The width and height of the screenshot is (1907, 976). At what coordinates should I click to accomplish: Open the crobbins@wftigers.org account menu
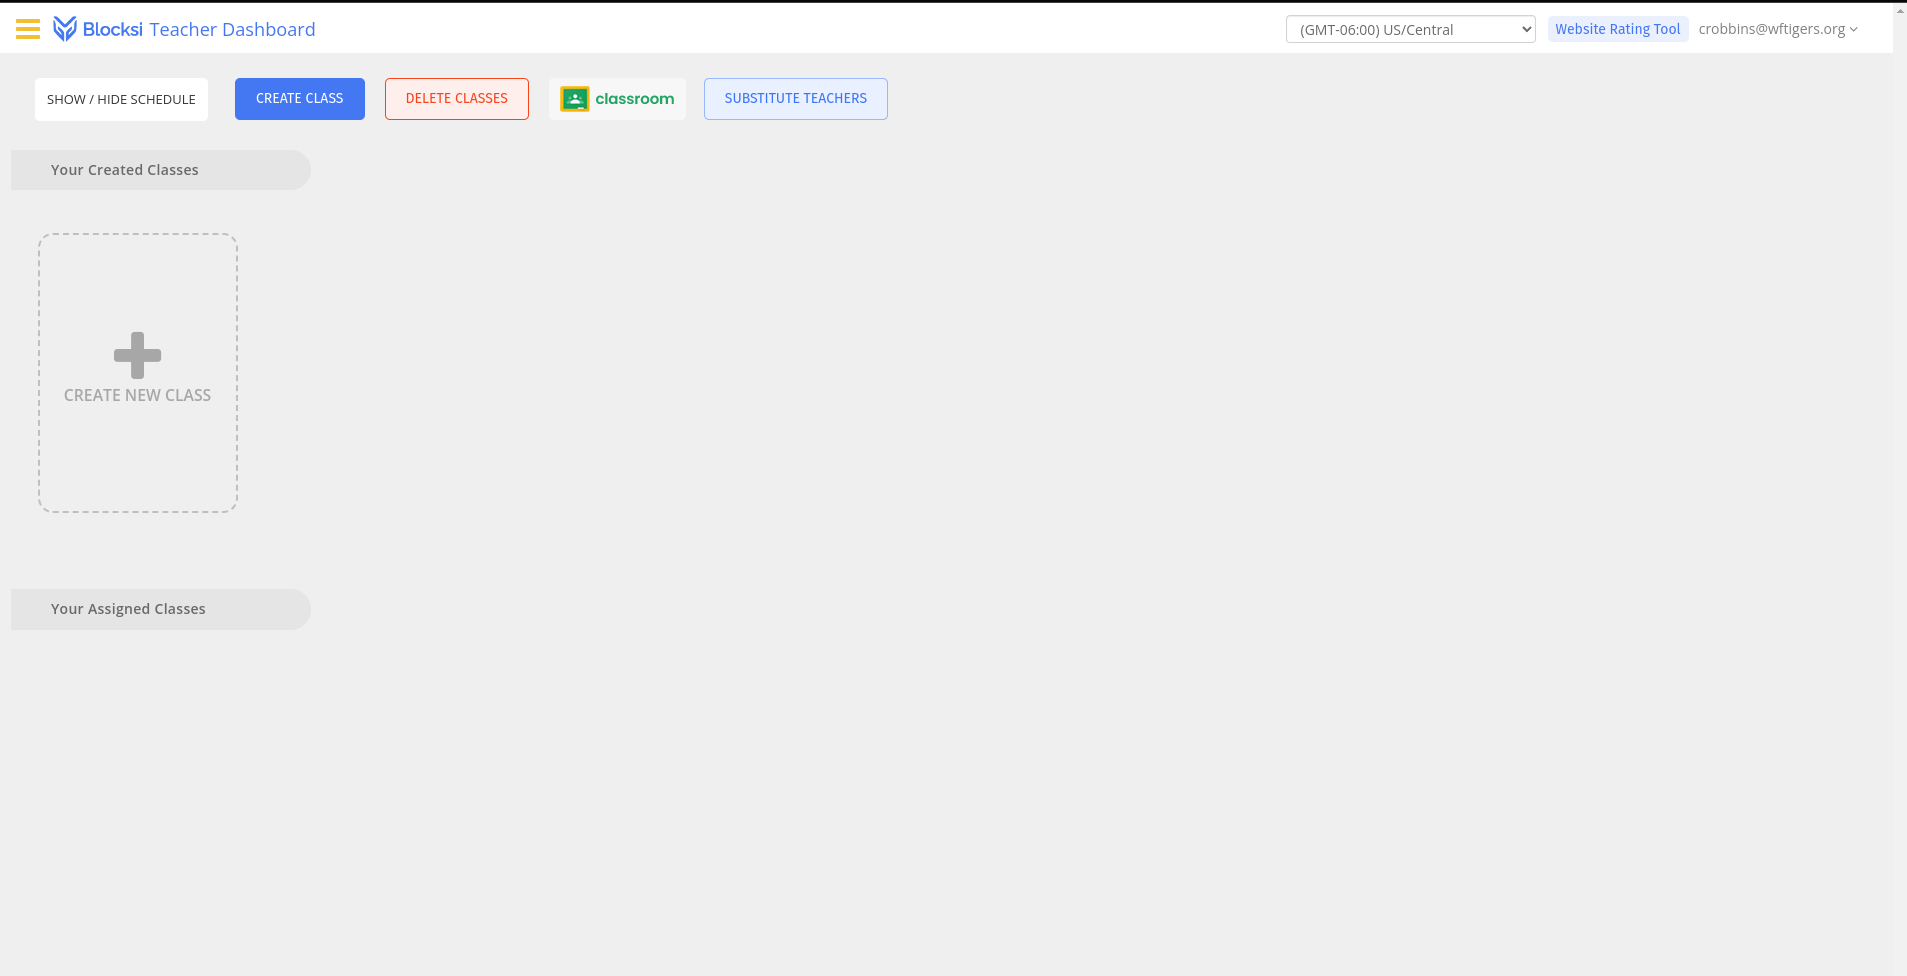pos(1778,29)
